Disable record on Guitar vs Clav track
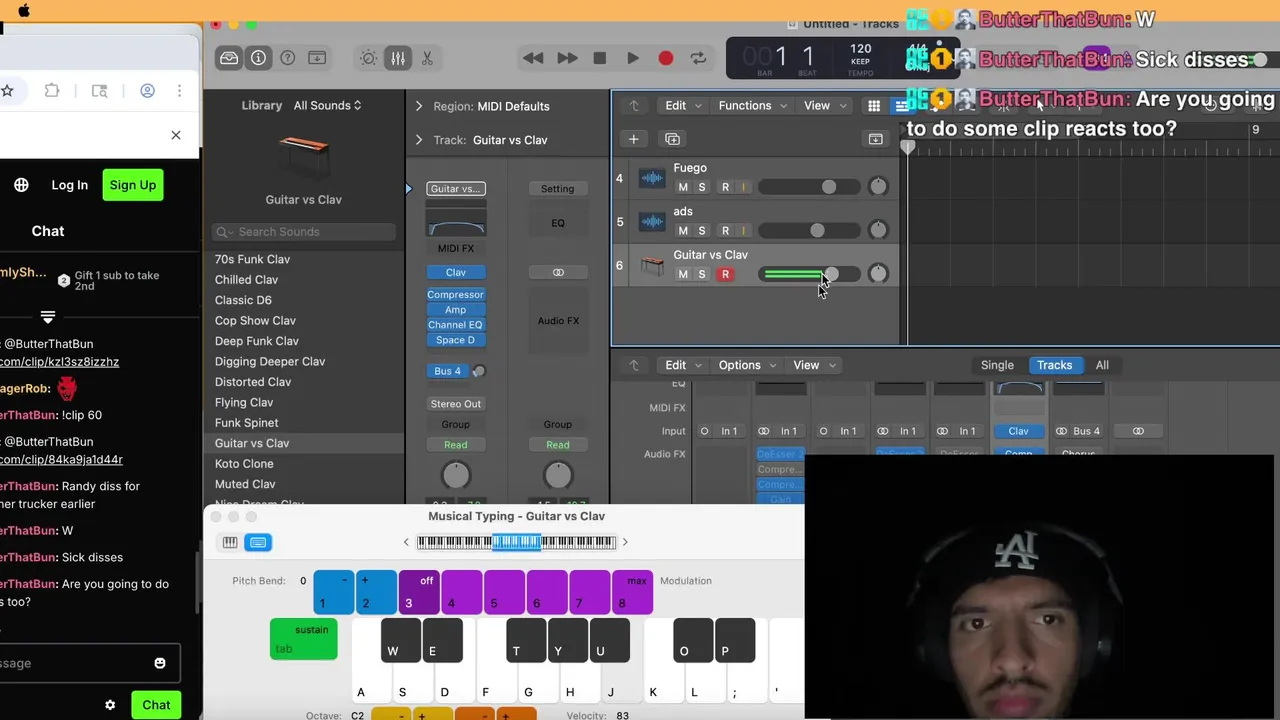The height and width of the screenshot is (720, 1280). [725, 274]
